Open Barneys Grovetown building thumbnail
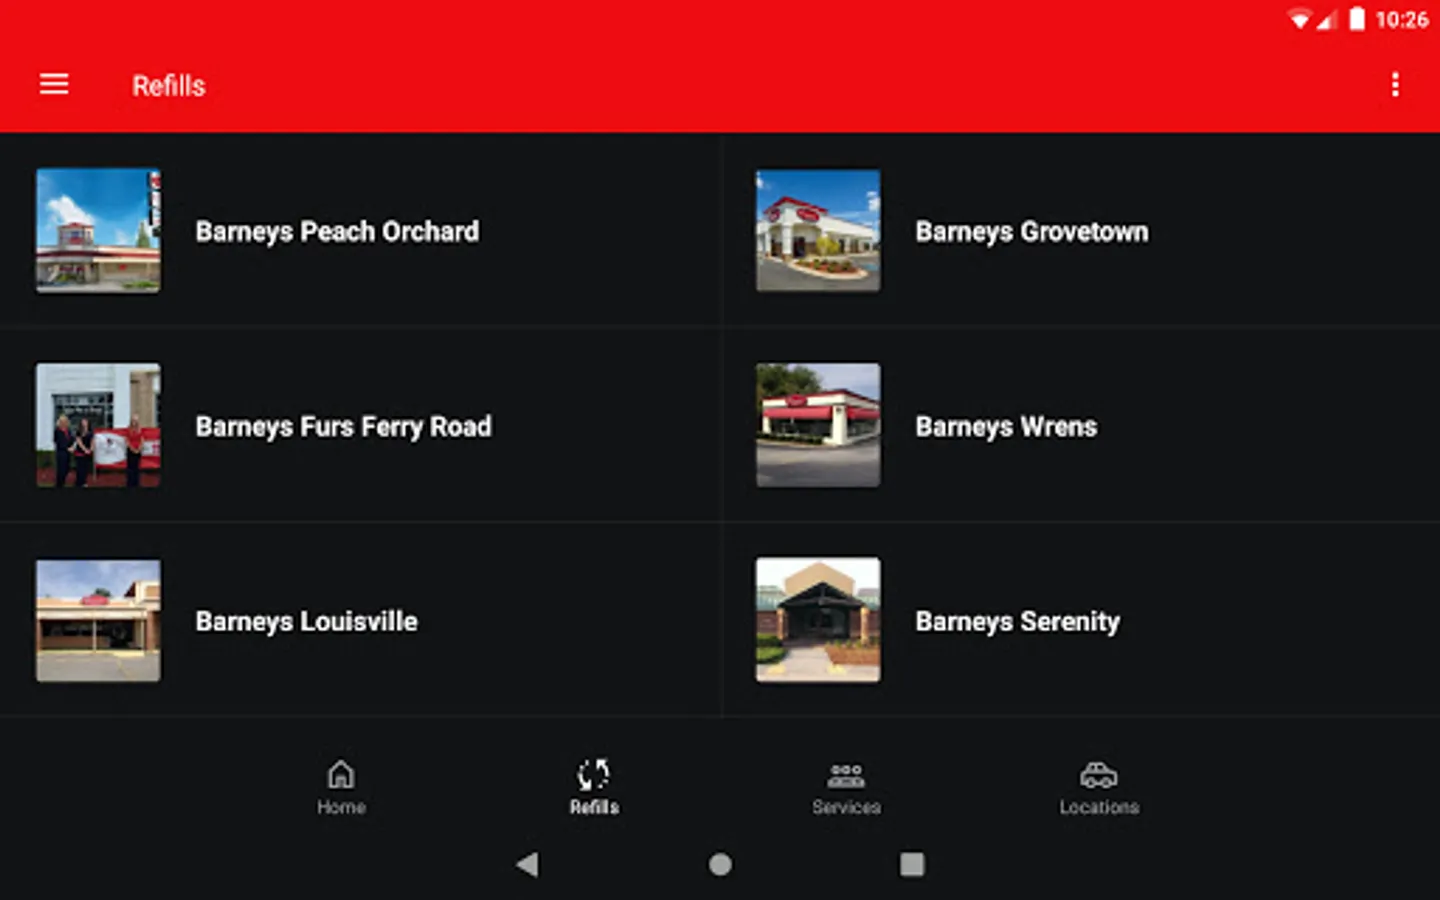This screenshot has height=900, width=1440. 818,230
